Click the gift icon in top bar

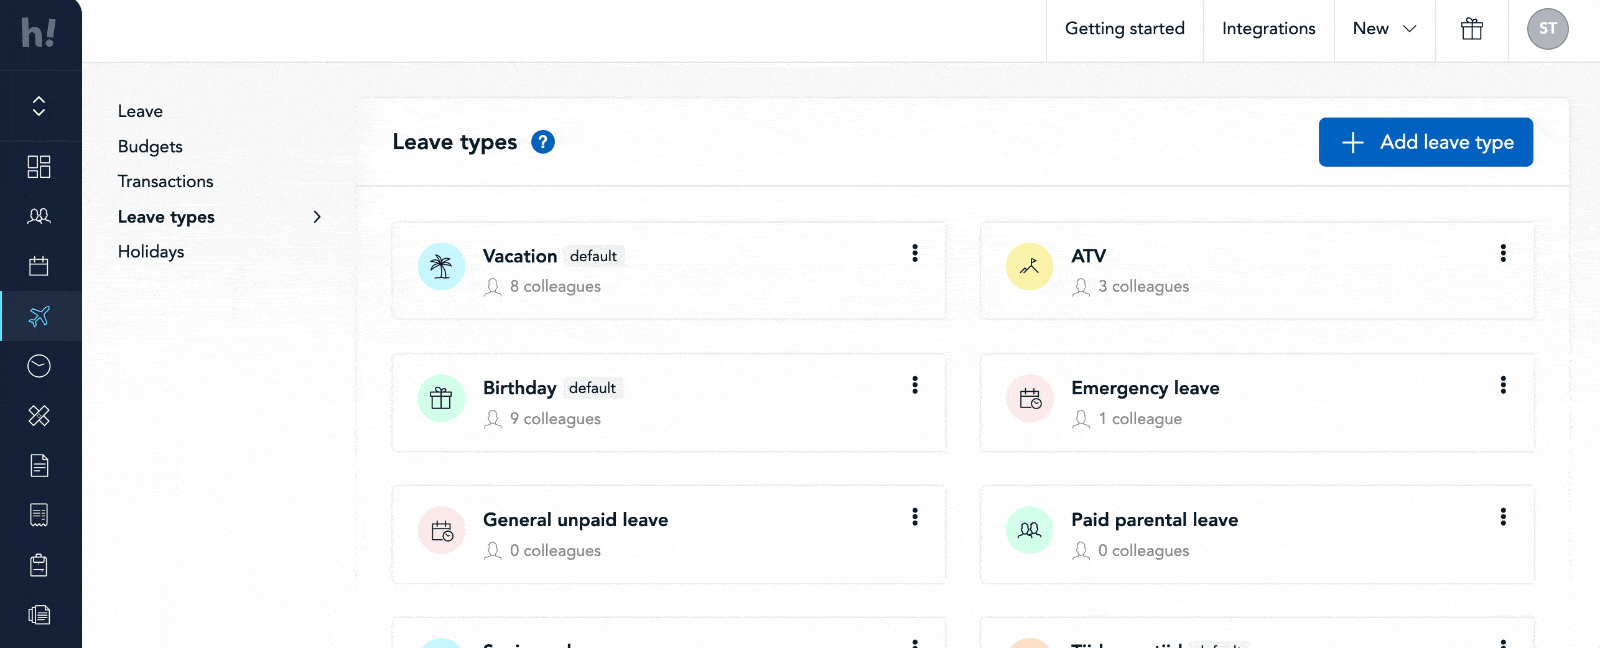point(1471,29)
